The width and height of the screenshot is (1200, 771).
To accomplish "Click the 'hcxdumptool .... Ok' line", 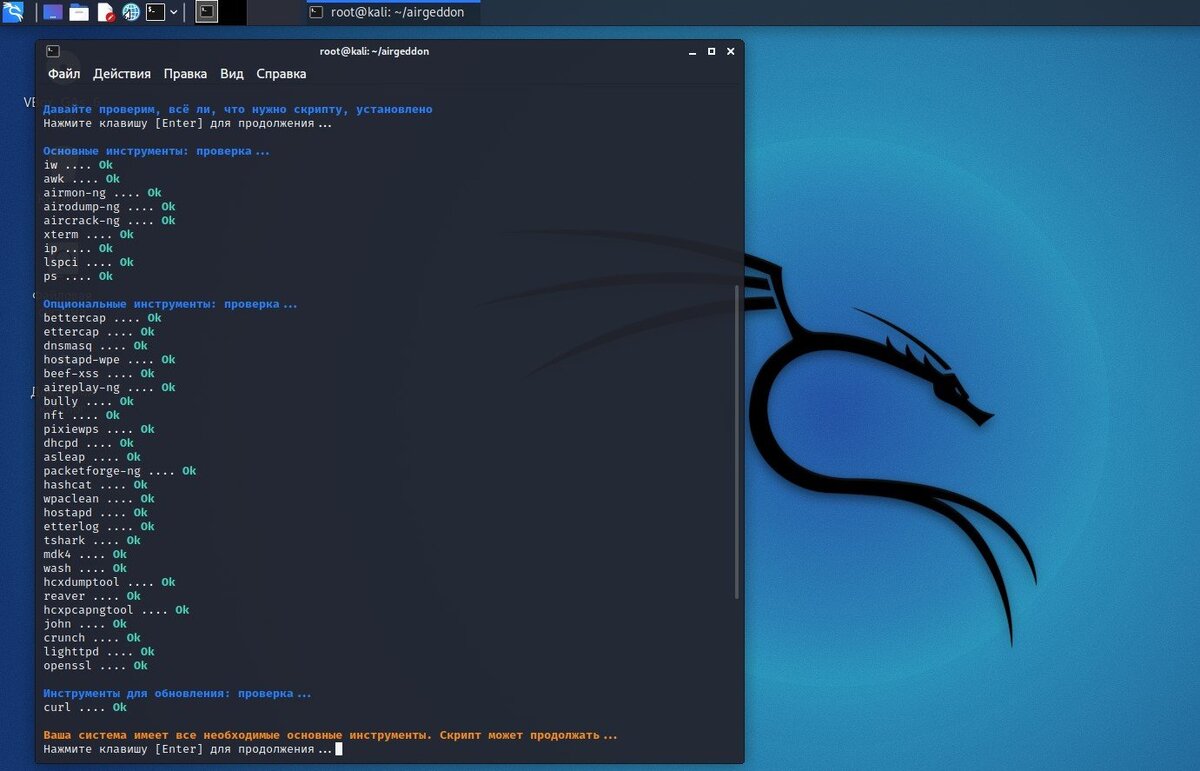I will tap(109, 582).
